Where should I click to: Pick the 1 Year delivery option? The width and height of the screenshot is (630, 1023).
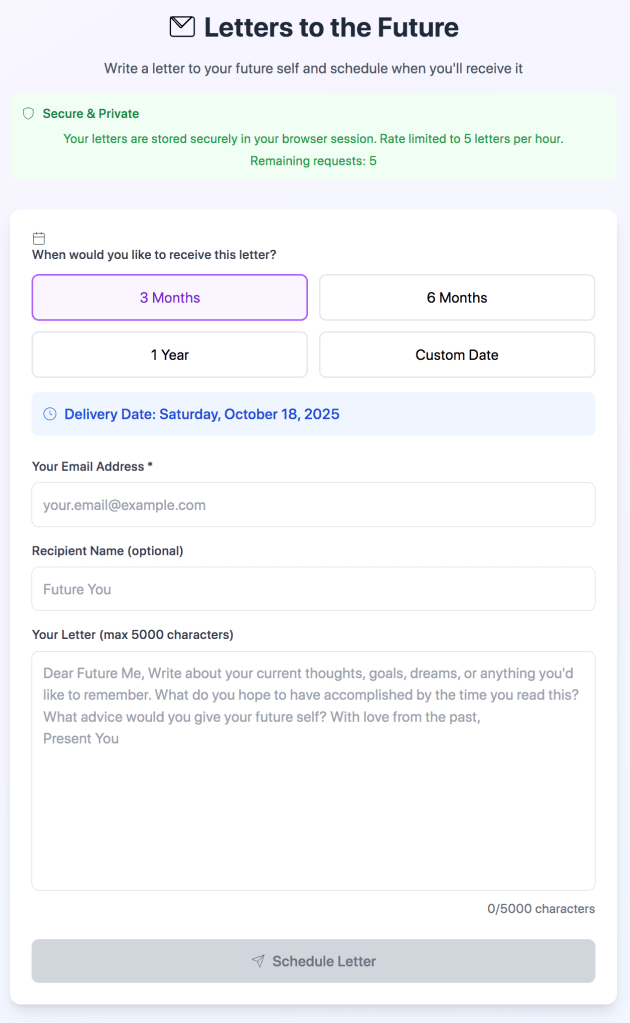169,355
